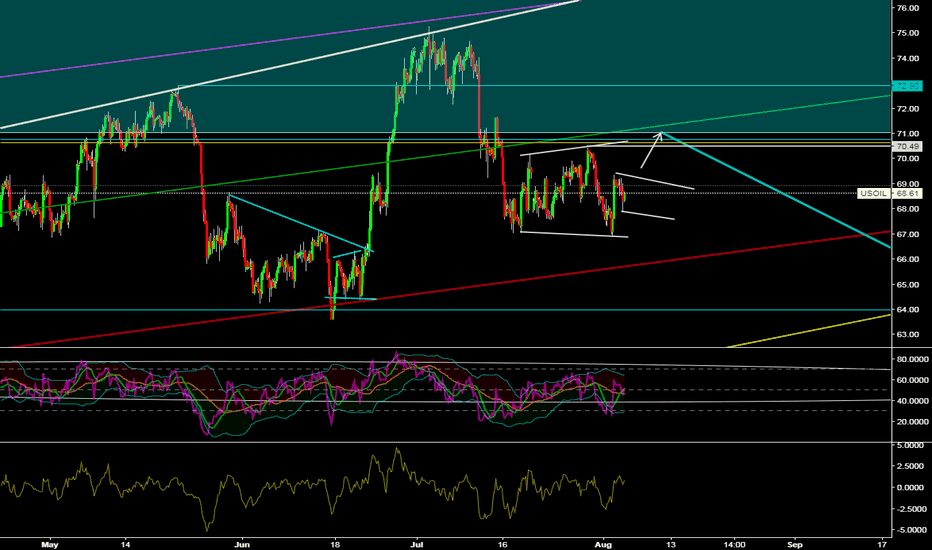Click the 67.00 price axis label
The width and height of the screenshot is (932, 550).
(x=908, y=234)
